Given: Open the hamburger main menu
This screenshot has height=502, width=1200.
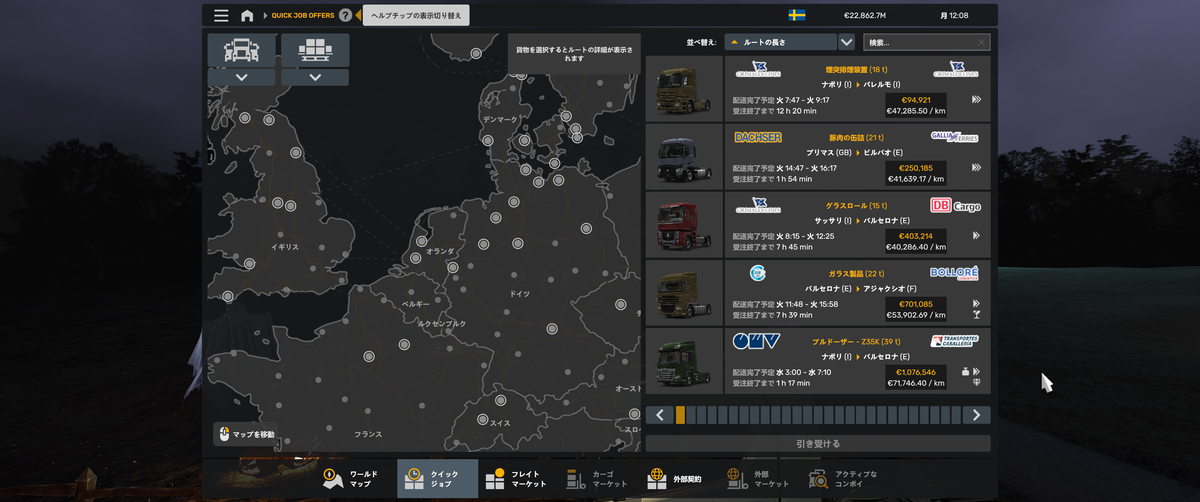Looking at the screenshot, I should [x=221, y=16].
